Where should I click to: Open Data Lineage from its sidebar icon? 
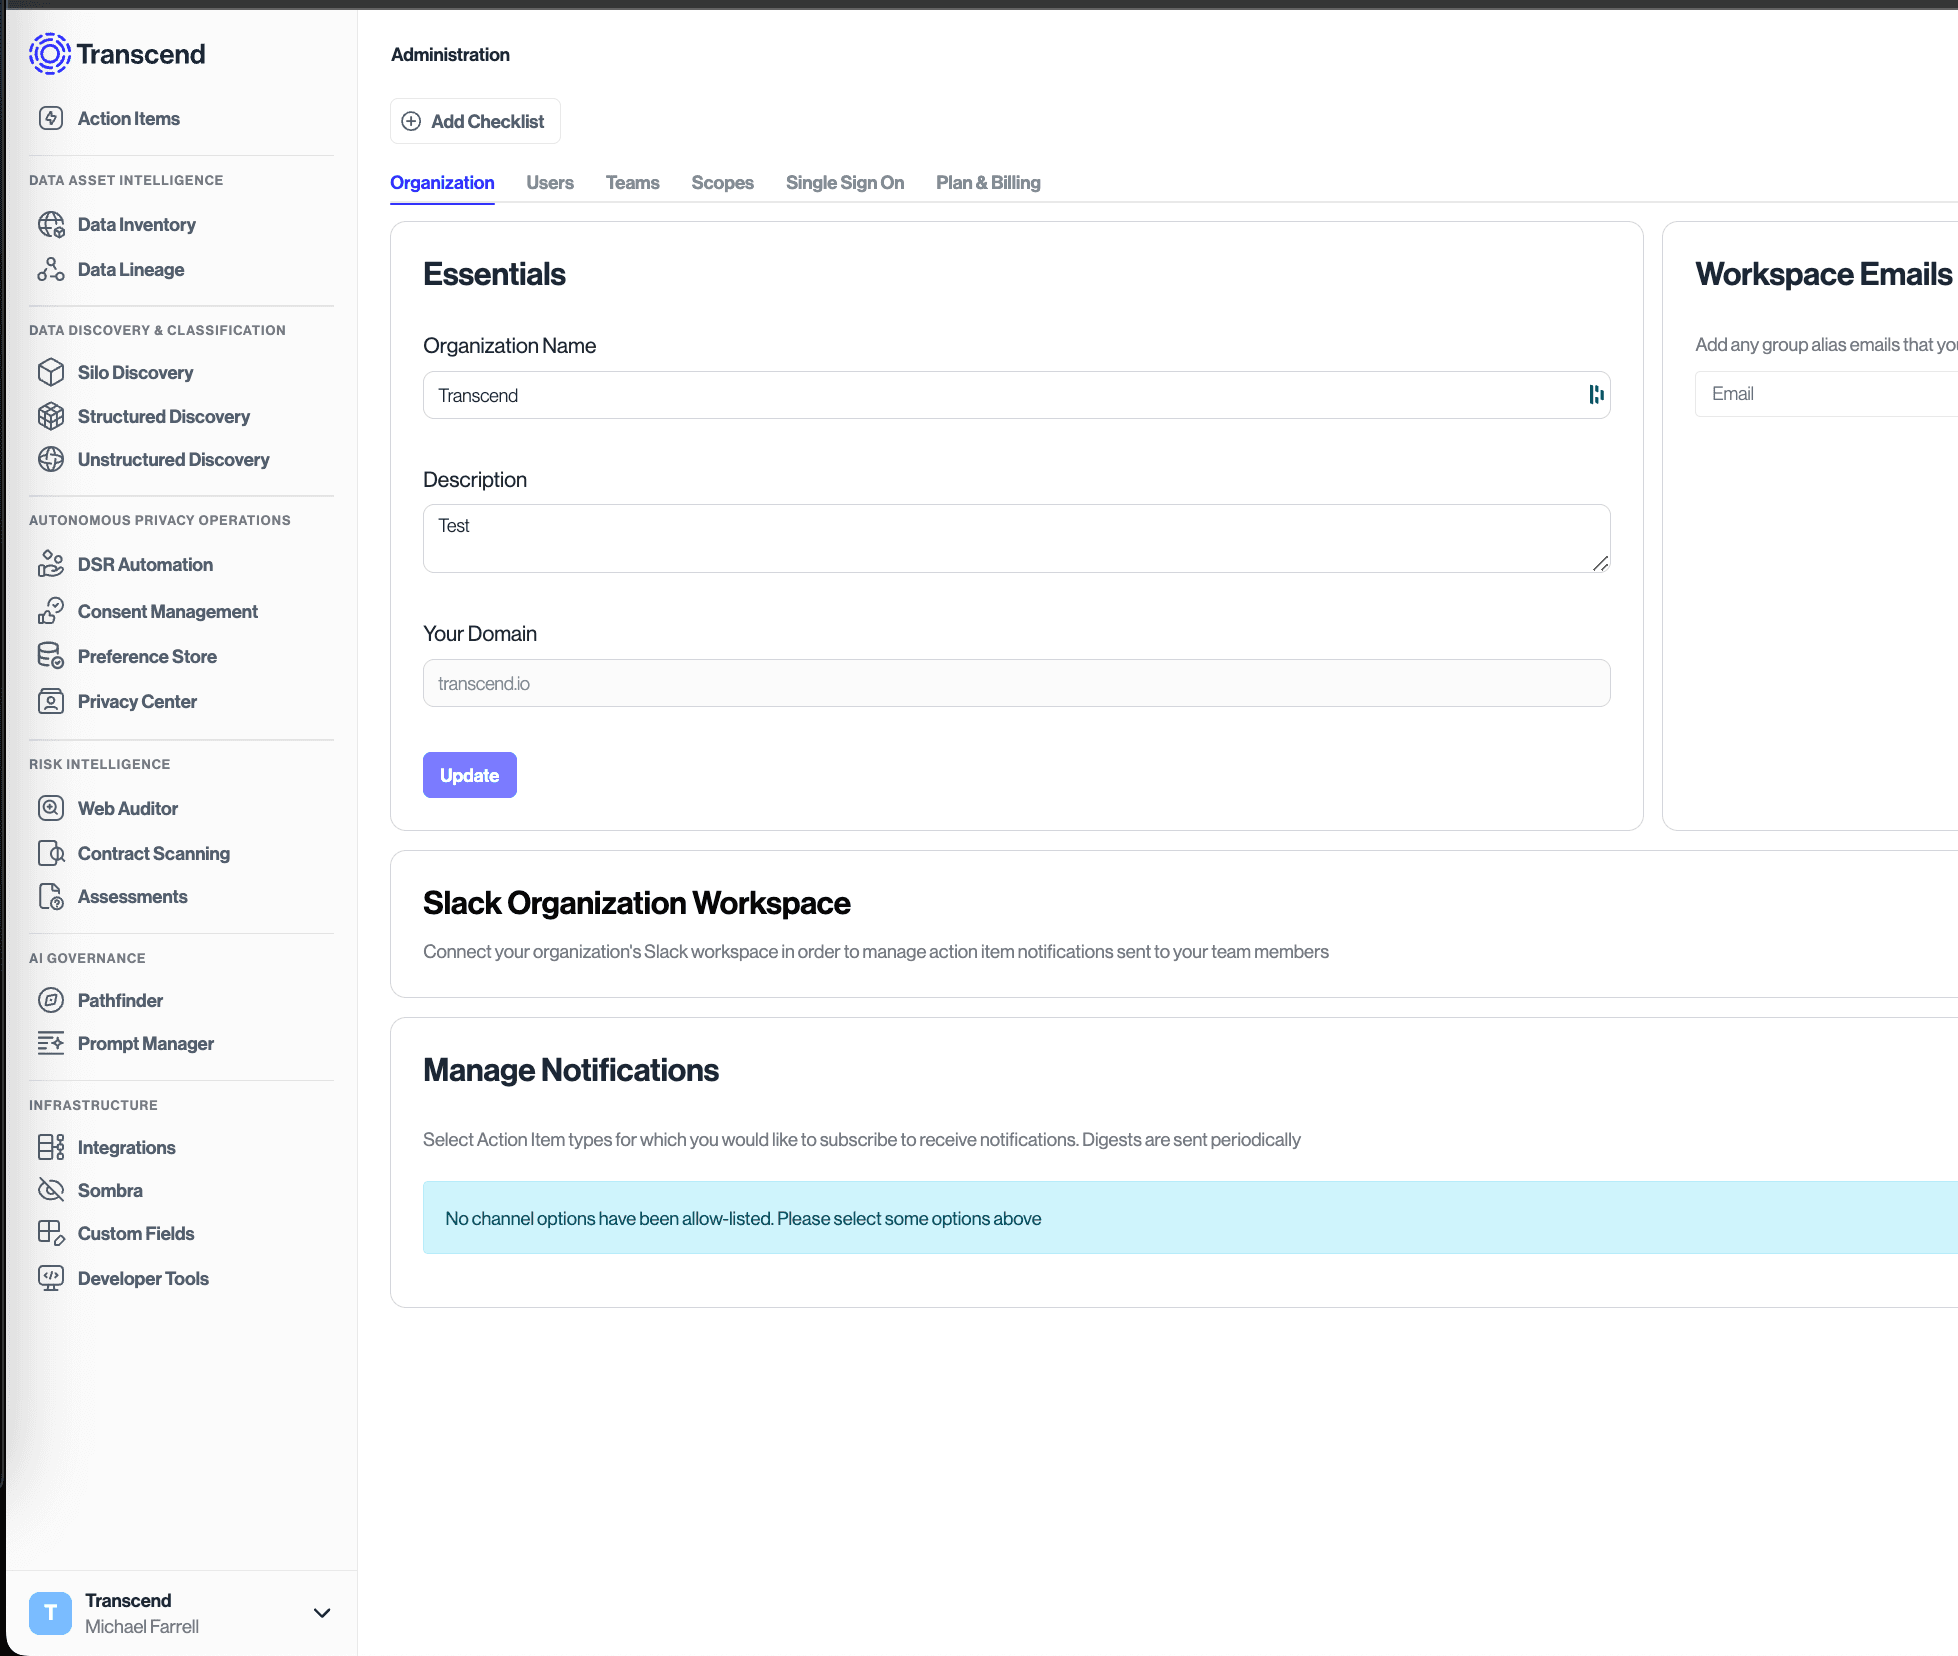[x=51, y=270]
